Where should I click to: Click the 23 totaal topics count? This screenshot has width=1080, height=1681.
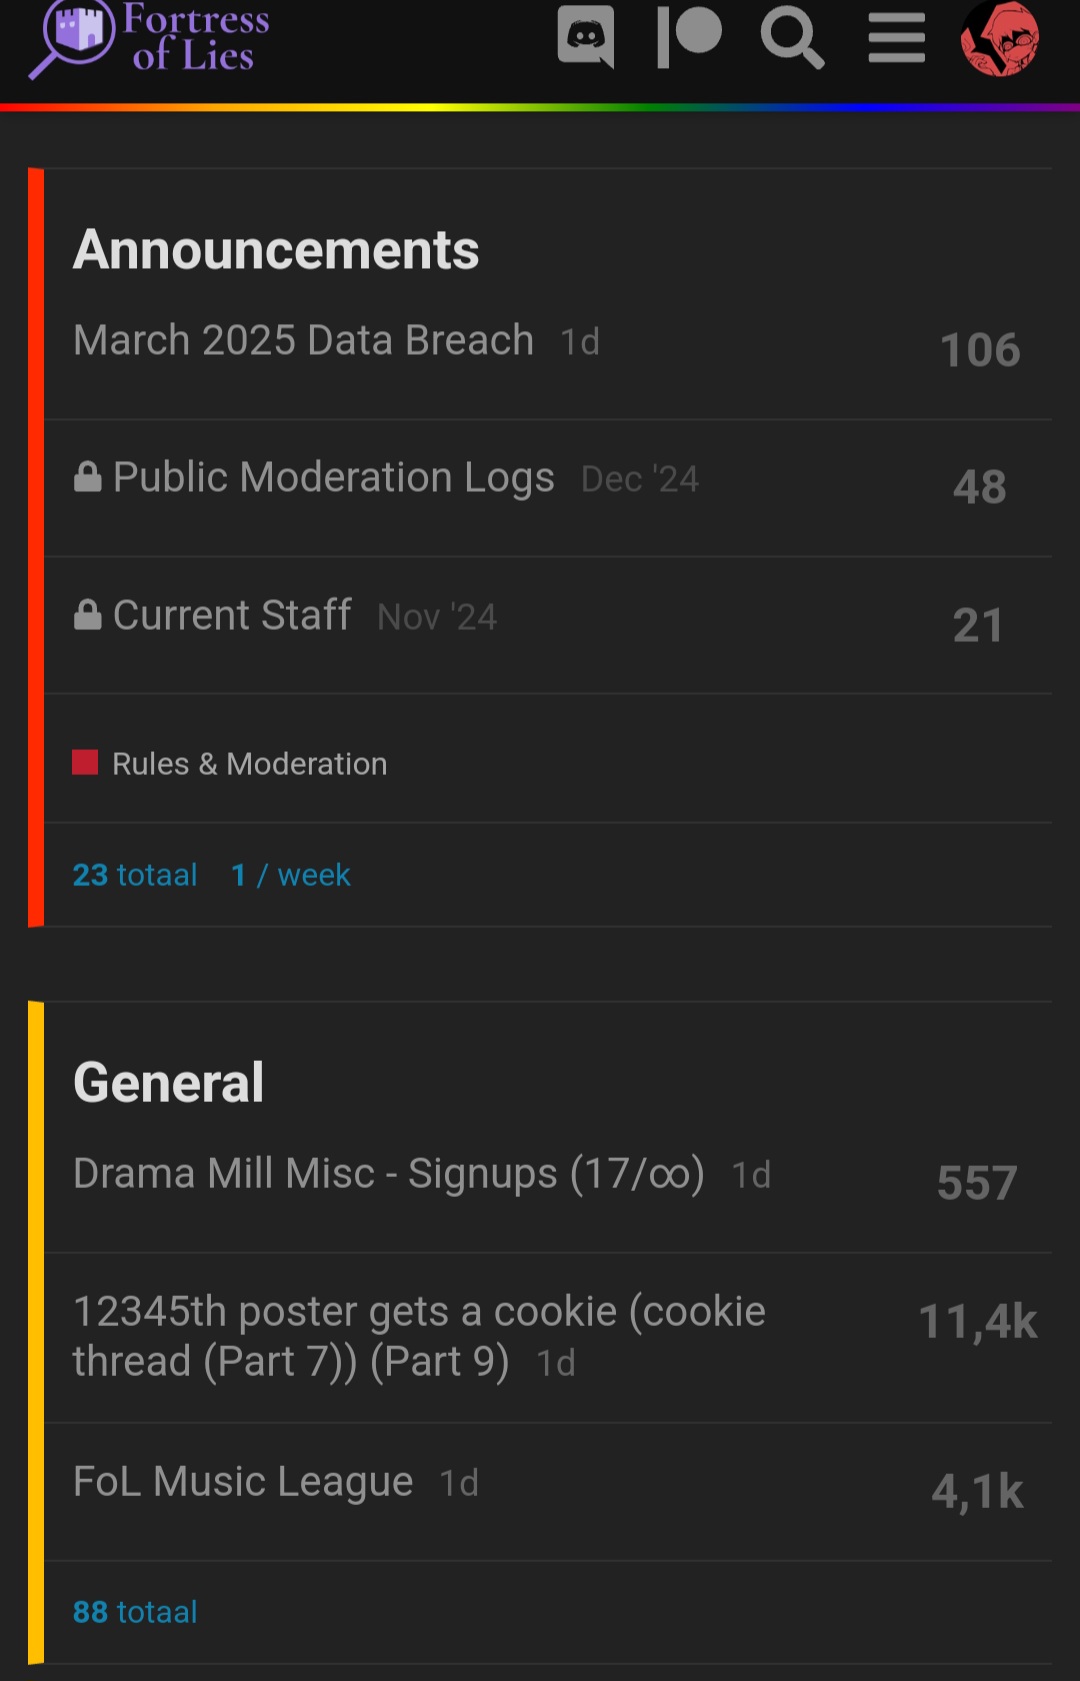click(x=135, y=875)
